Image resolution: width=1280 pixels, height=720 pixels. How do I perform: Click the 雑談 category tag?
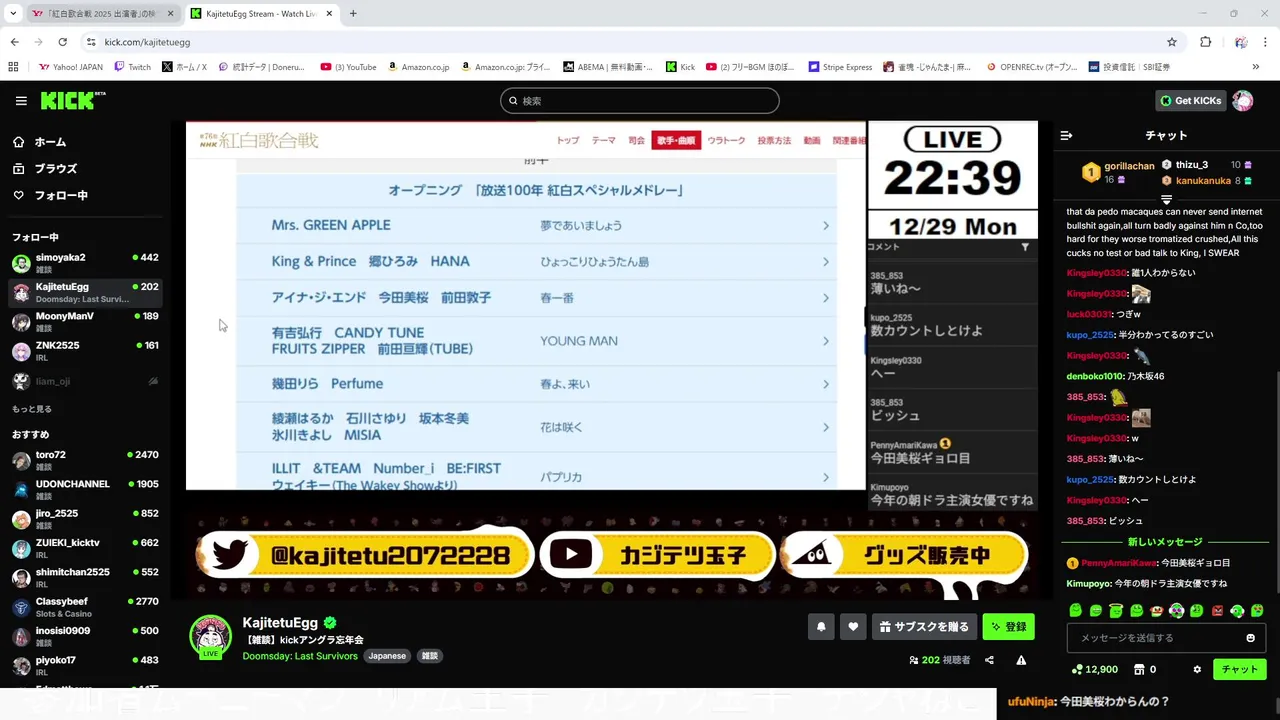point(429,656)
